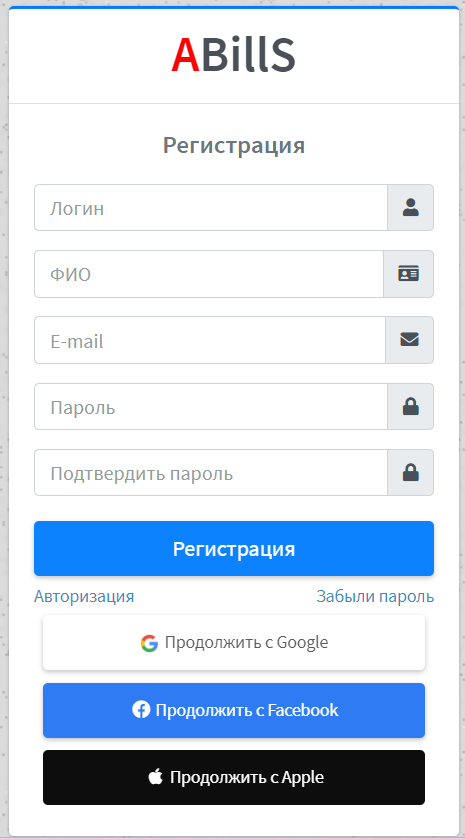Focus the E-mail input field

coord(210,340)
